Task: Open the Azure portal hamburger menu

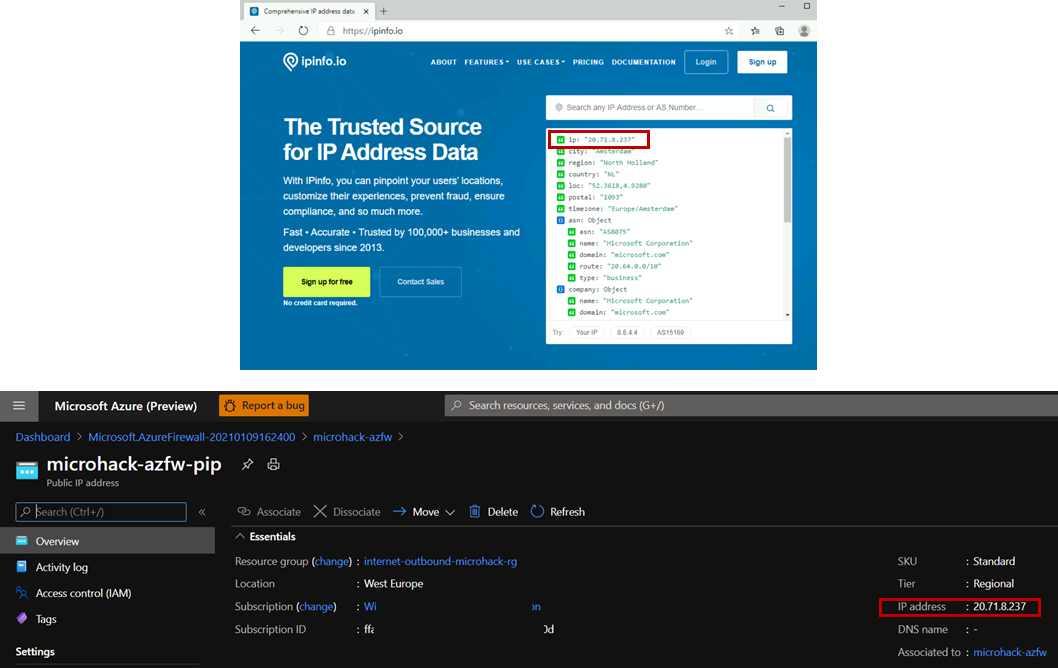Action: (x=19, y=406)
